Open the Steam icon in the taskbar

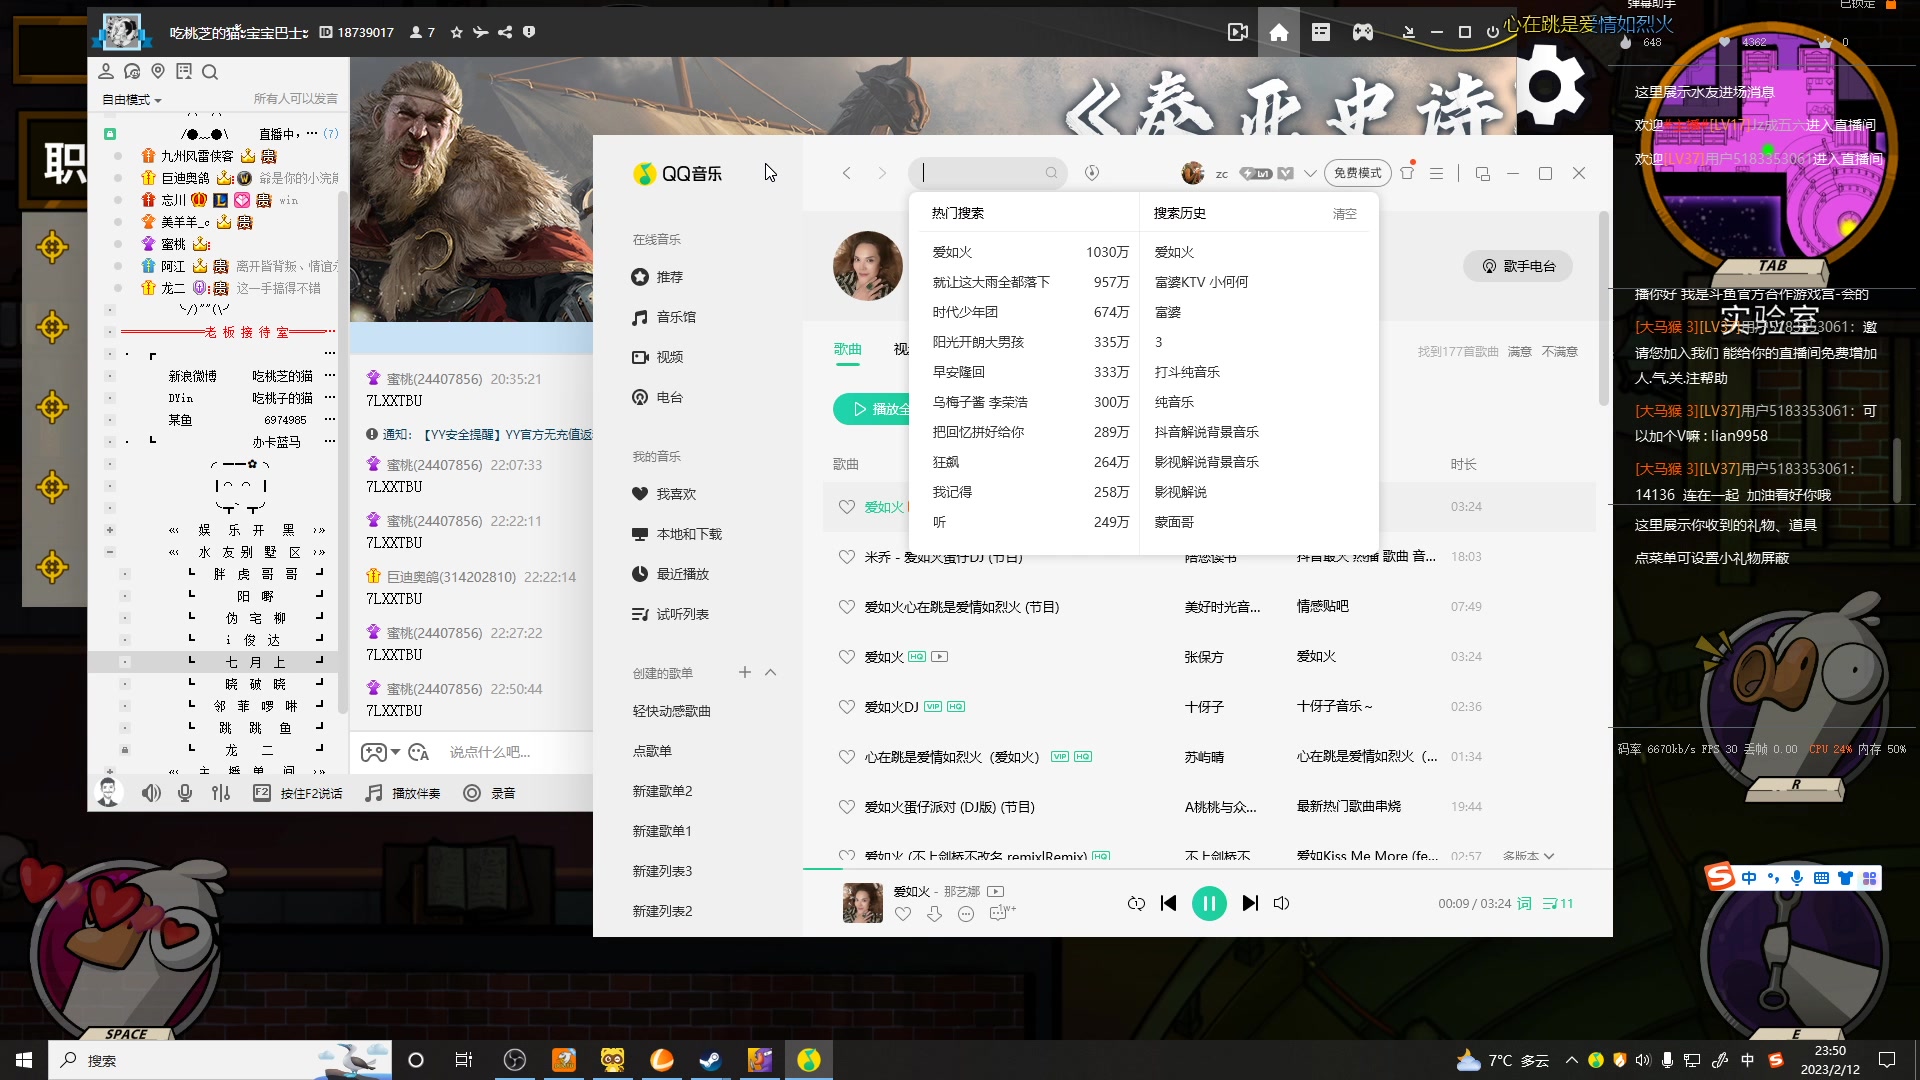(711, 1060)
